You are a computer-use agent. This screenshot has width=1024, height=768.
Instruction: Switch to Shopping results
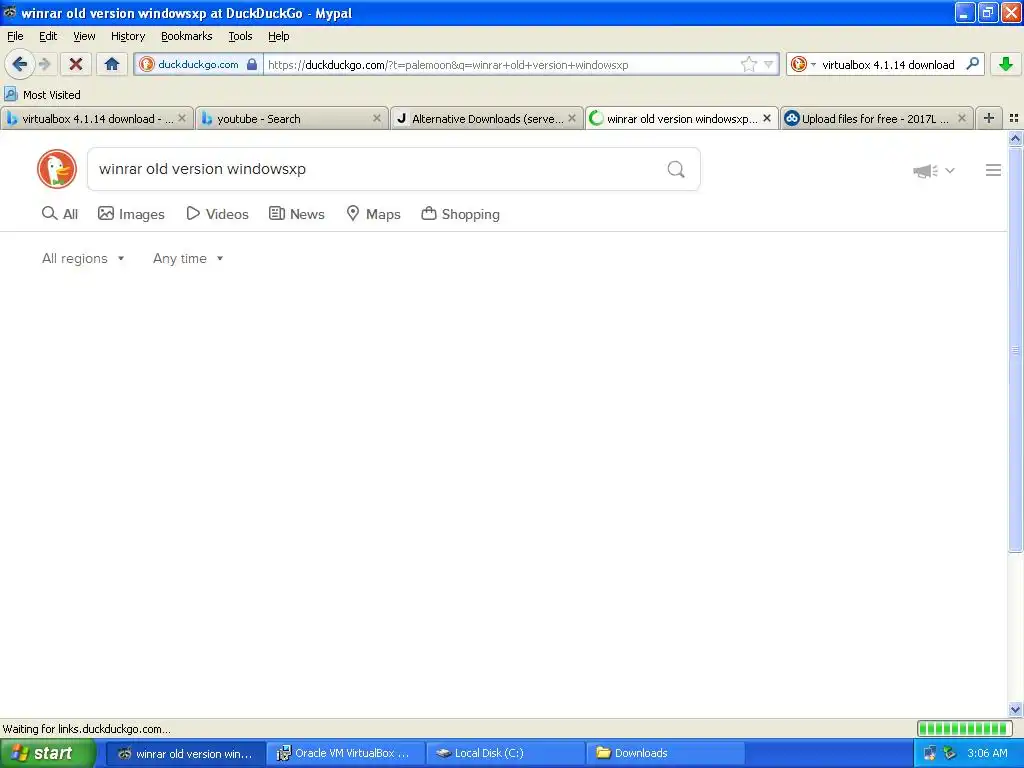click(x=461, y=214)
